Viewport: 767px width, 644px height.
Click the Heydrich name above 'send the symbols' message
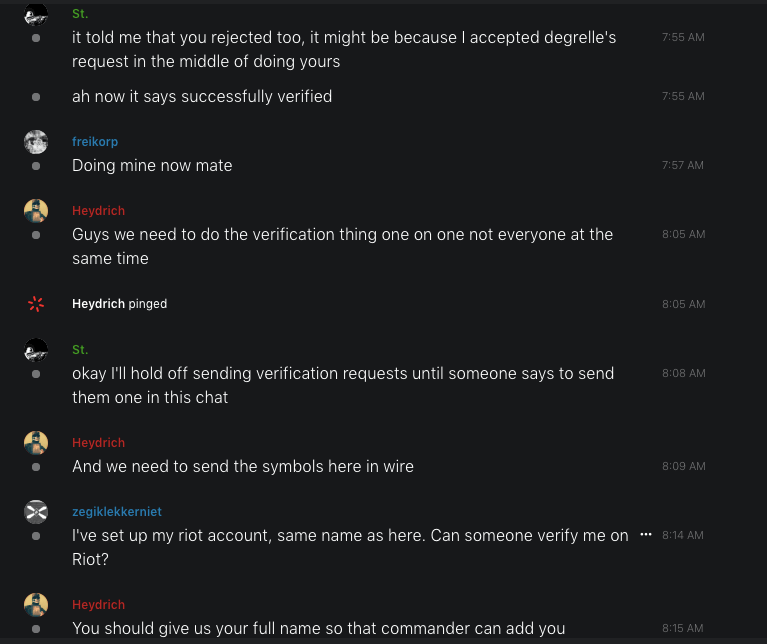[x=98, y=443]
